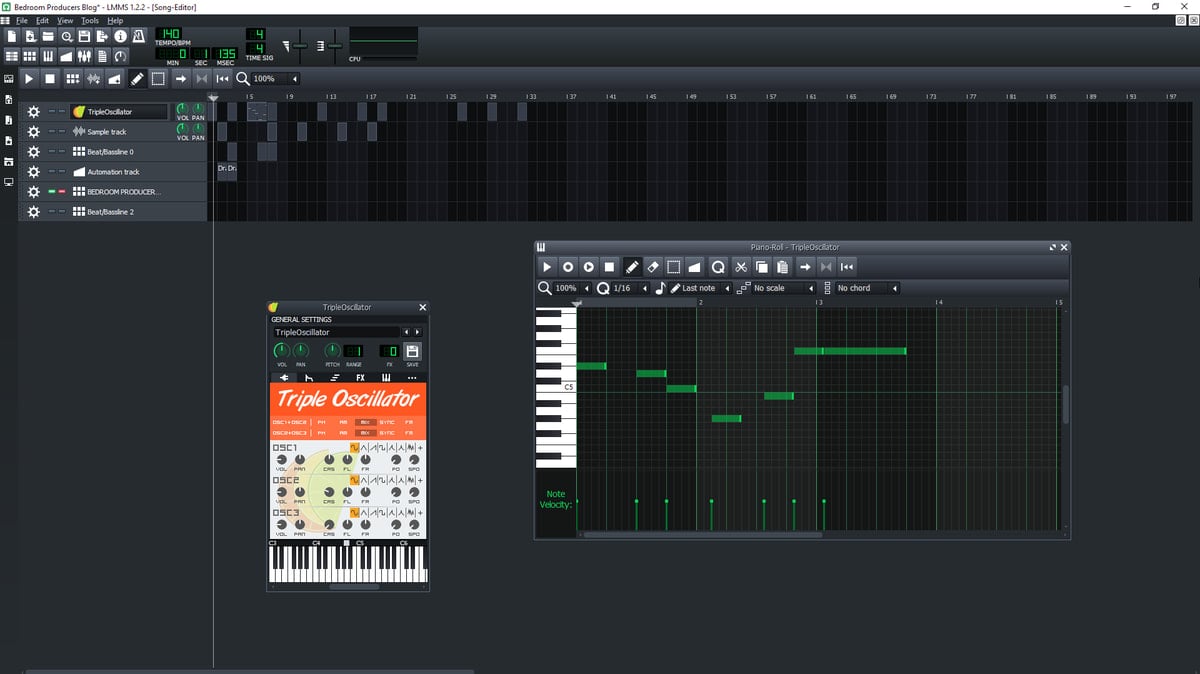Select next preset arrow in TripleOscillator
This screenshot has height=674, width=1200.
pos(417,332)
